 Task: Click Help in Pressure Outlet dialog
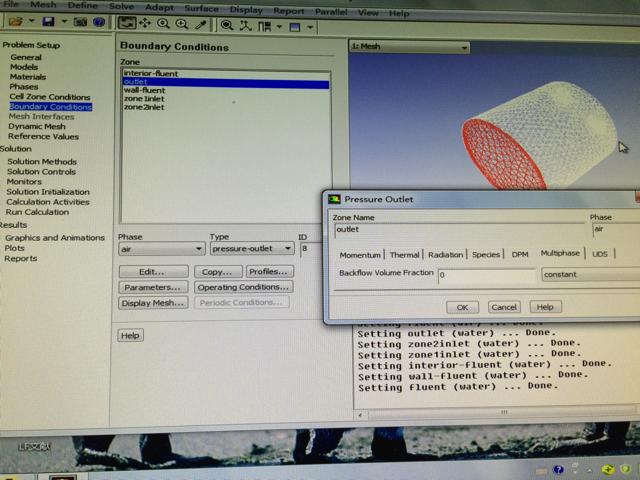point(545,307)
